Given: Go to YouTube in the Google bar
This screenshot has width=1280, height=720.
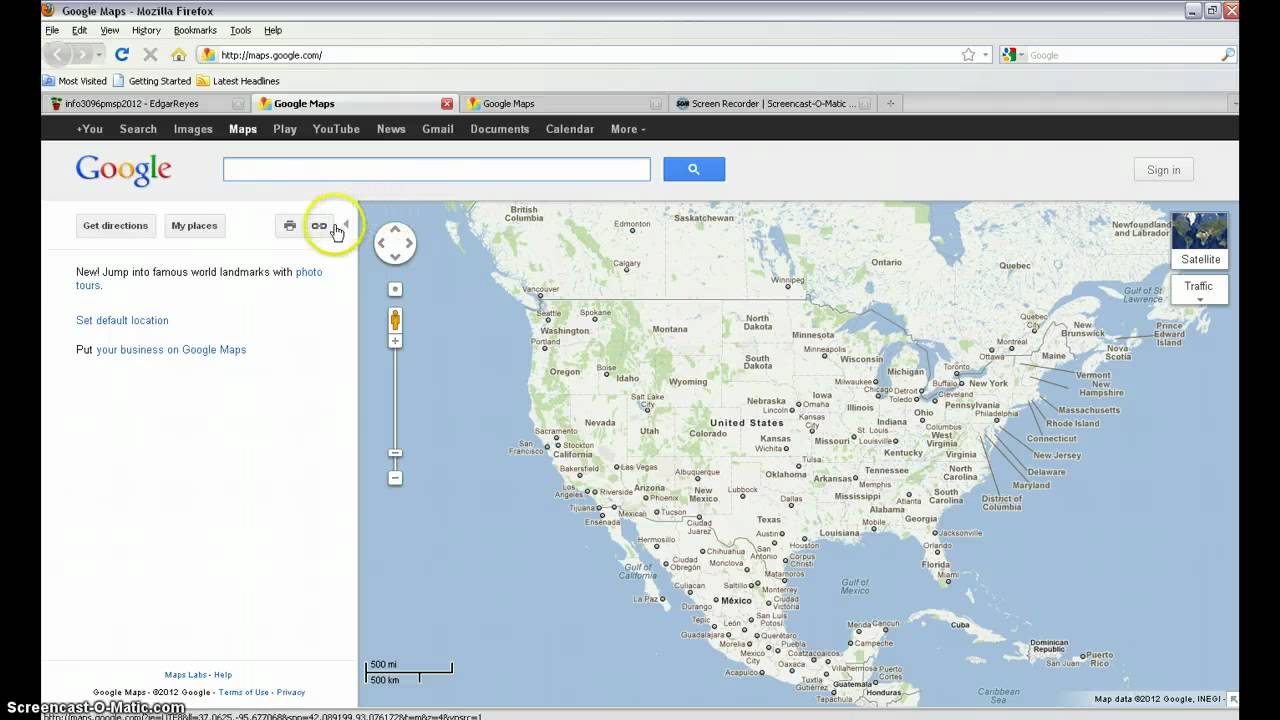Looking at the screenshot, I should click(x=336, y=129).
